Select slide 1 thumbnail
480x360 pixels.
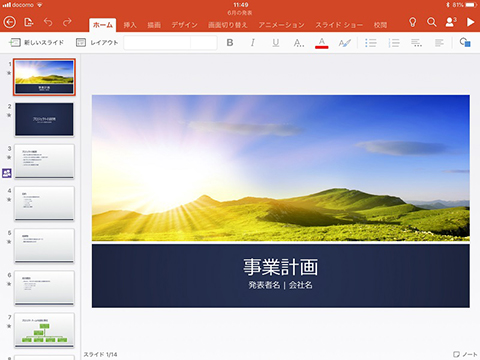(44, 77)
